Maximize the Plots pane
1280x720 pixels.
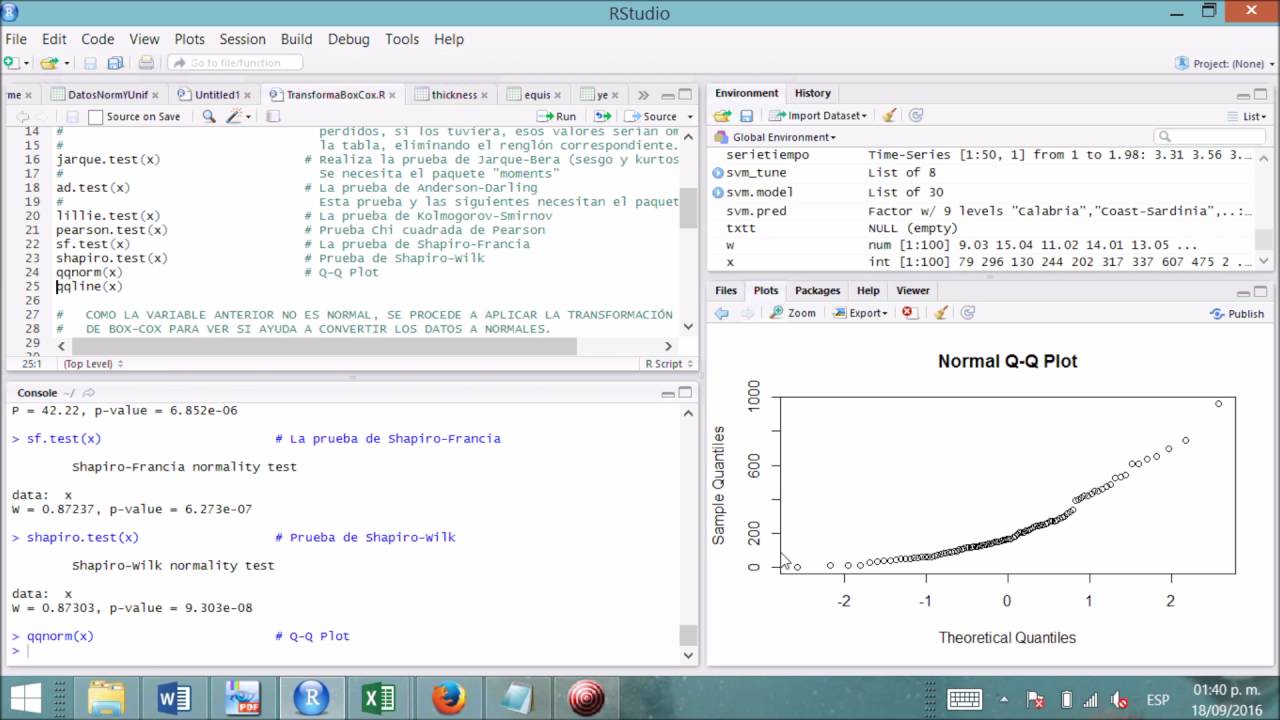[x=1262, y=291]
